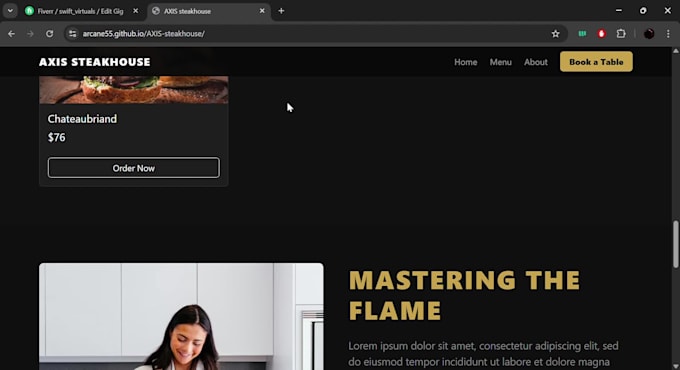
Task: Click the address bar URL
Action: point(144,33)
